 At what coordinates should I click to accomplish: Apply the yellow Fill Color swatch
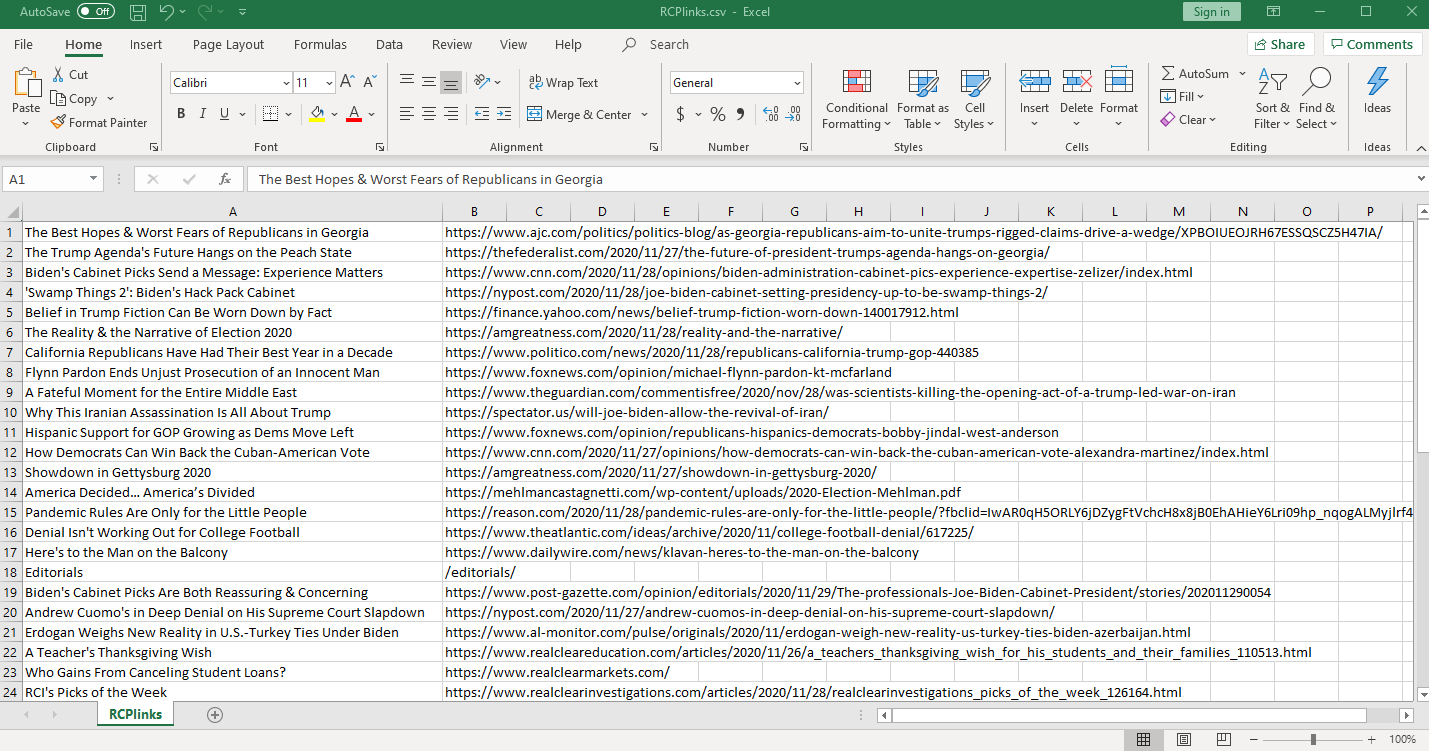[x=317, y=114]
